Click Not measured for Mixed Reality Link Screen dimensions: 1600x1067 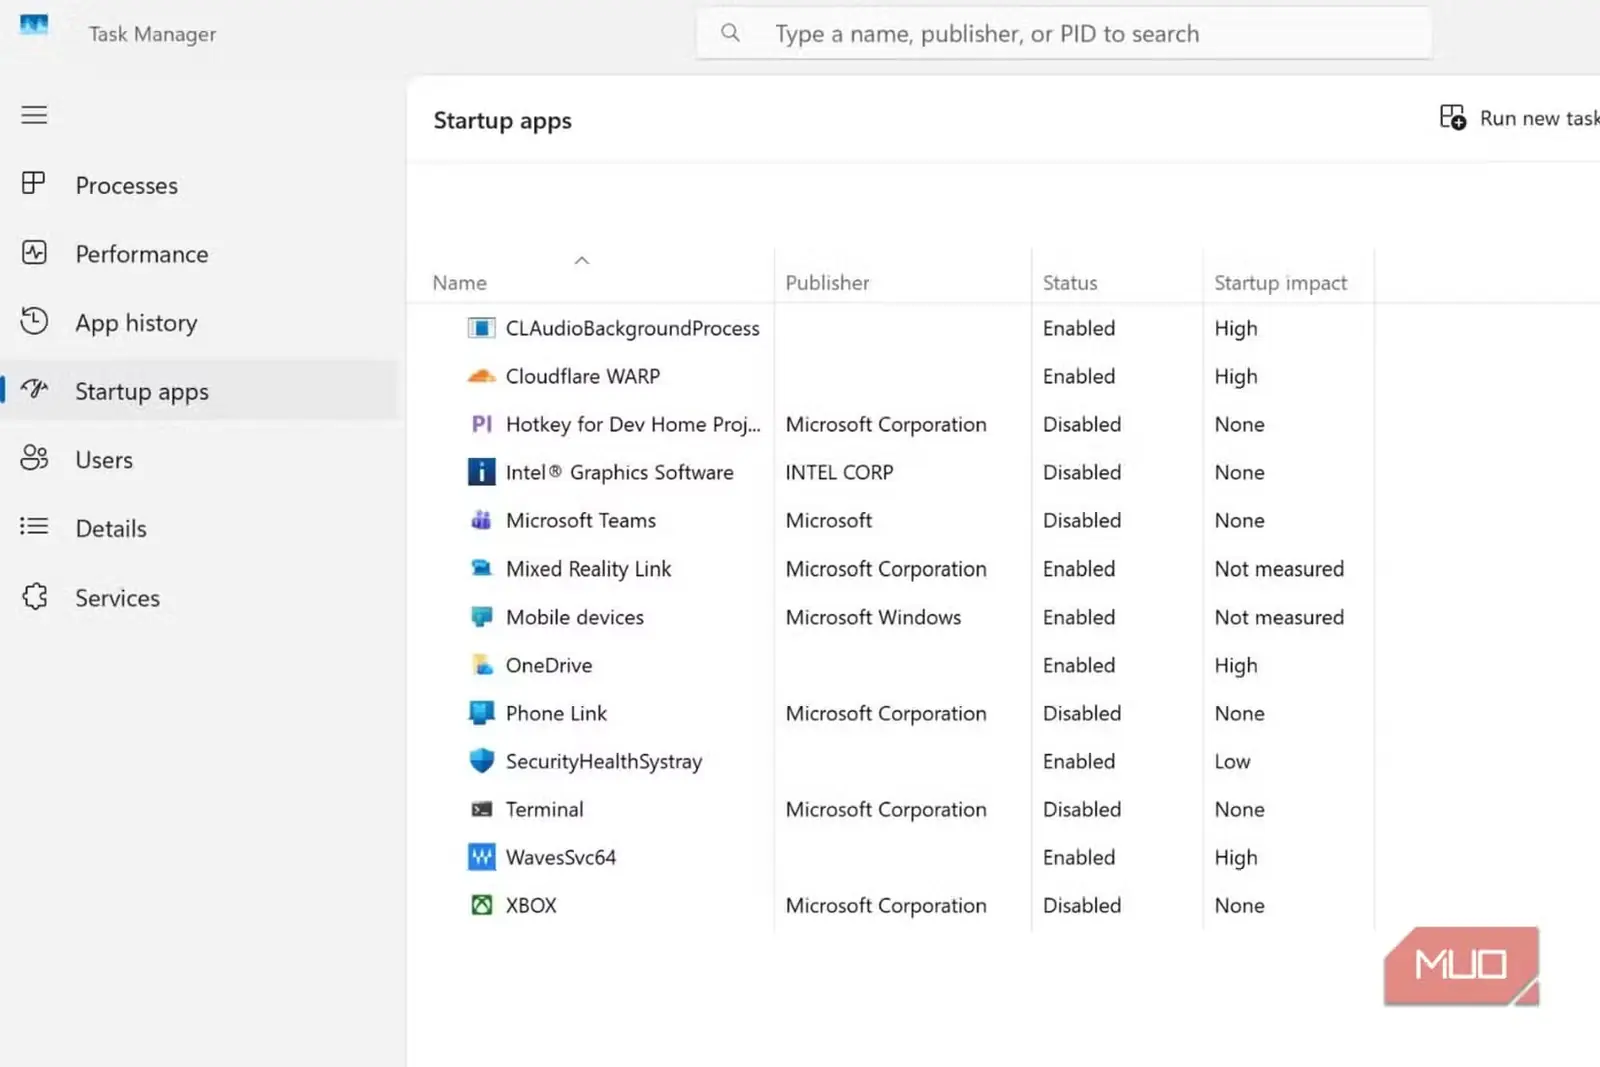point(1279,568)
